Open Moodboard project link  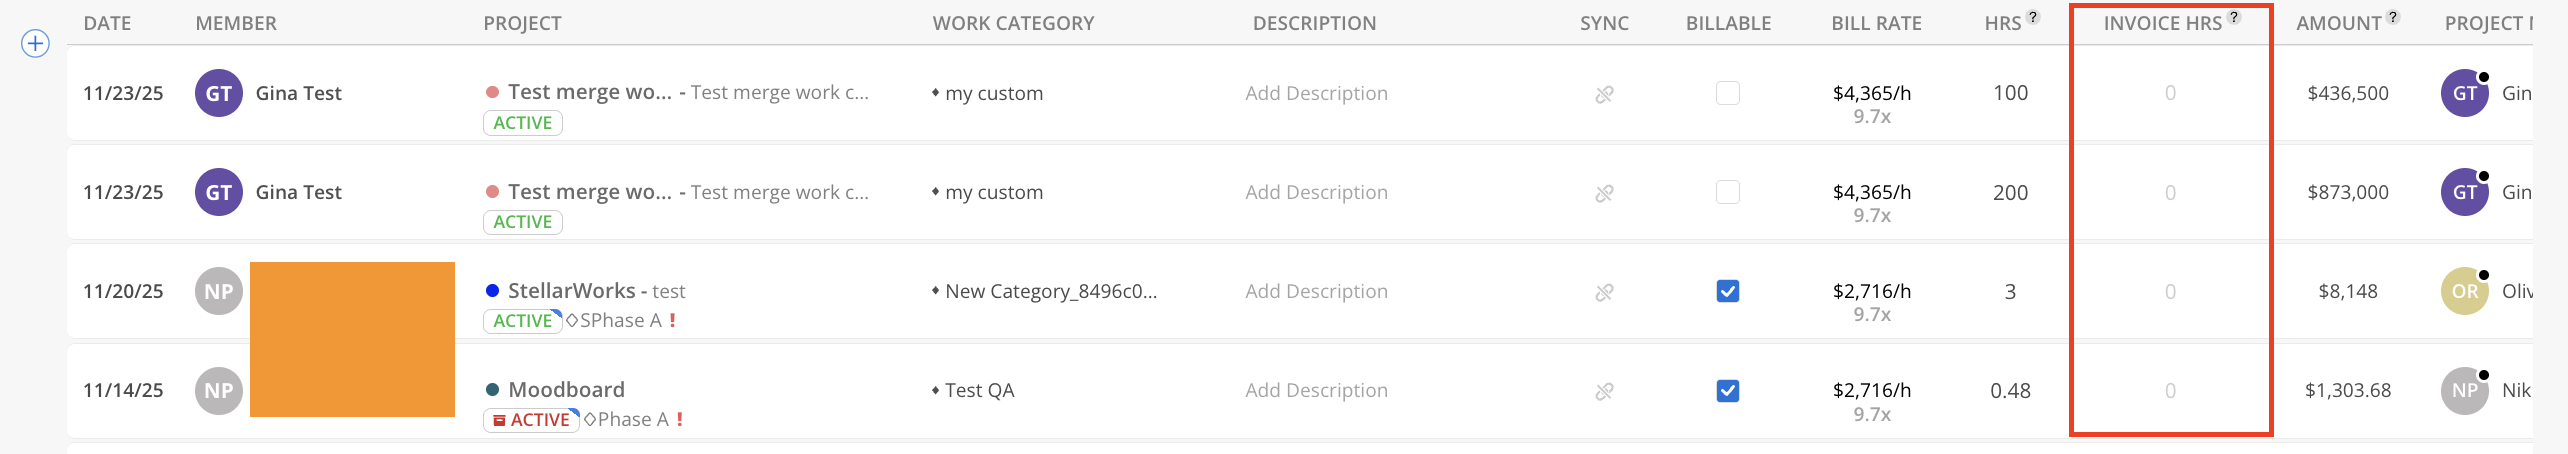click(x=566, y=389)
